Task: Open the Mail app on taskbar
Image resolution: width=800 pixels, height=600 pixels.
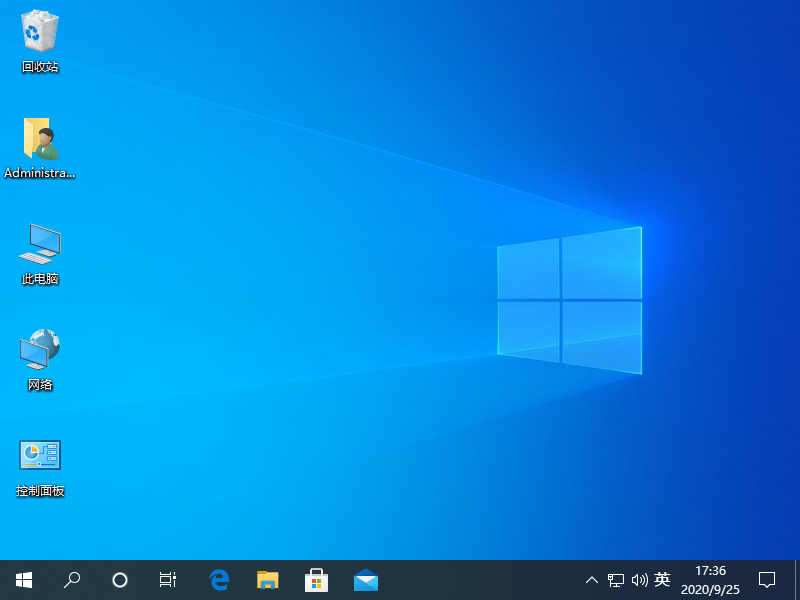Action: click(366, 579)
